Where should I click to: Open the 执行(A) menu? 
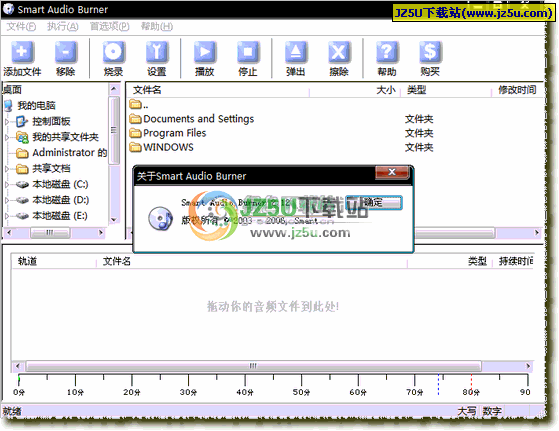click(62, 26)
